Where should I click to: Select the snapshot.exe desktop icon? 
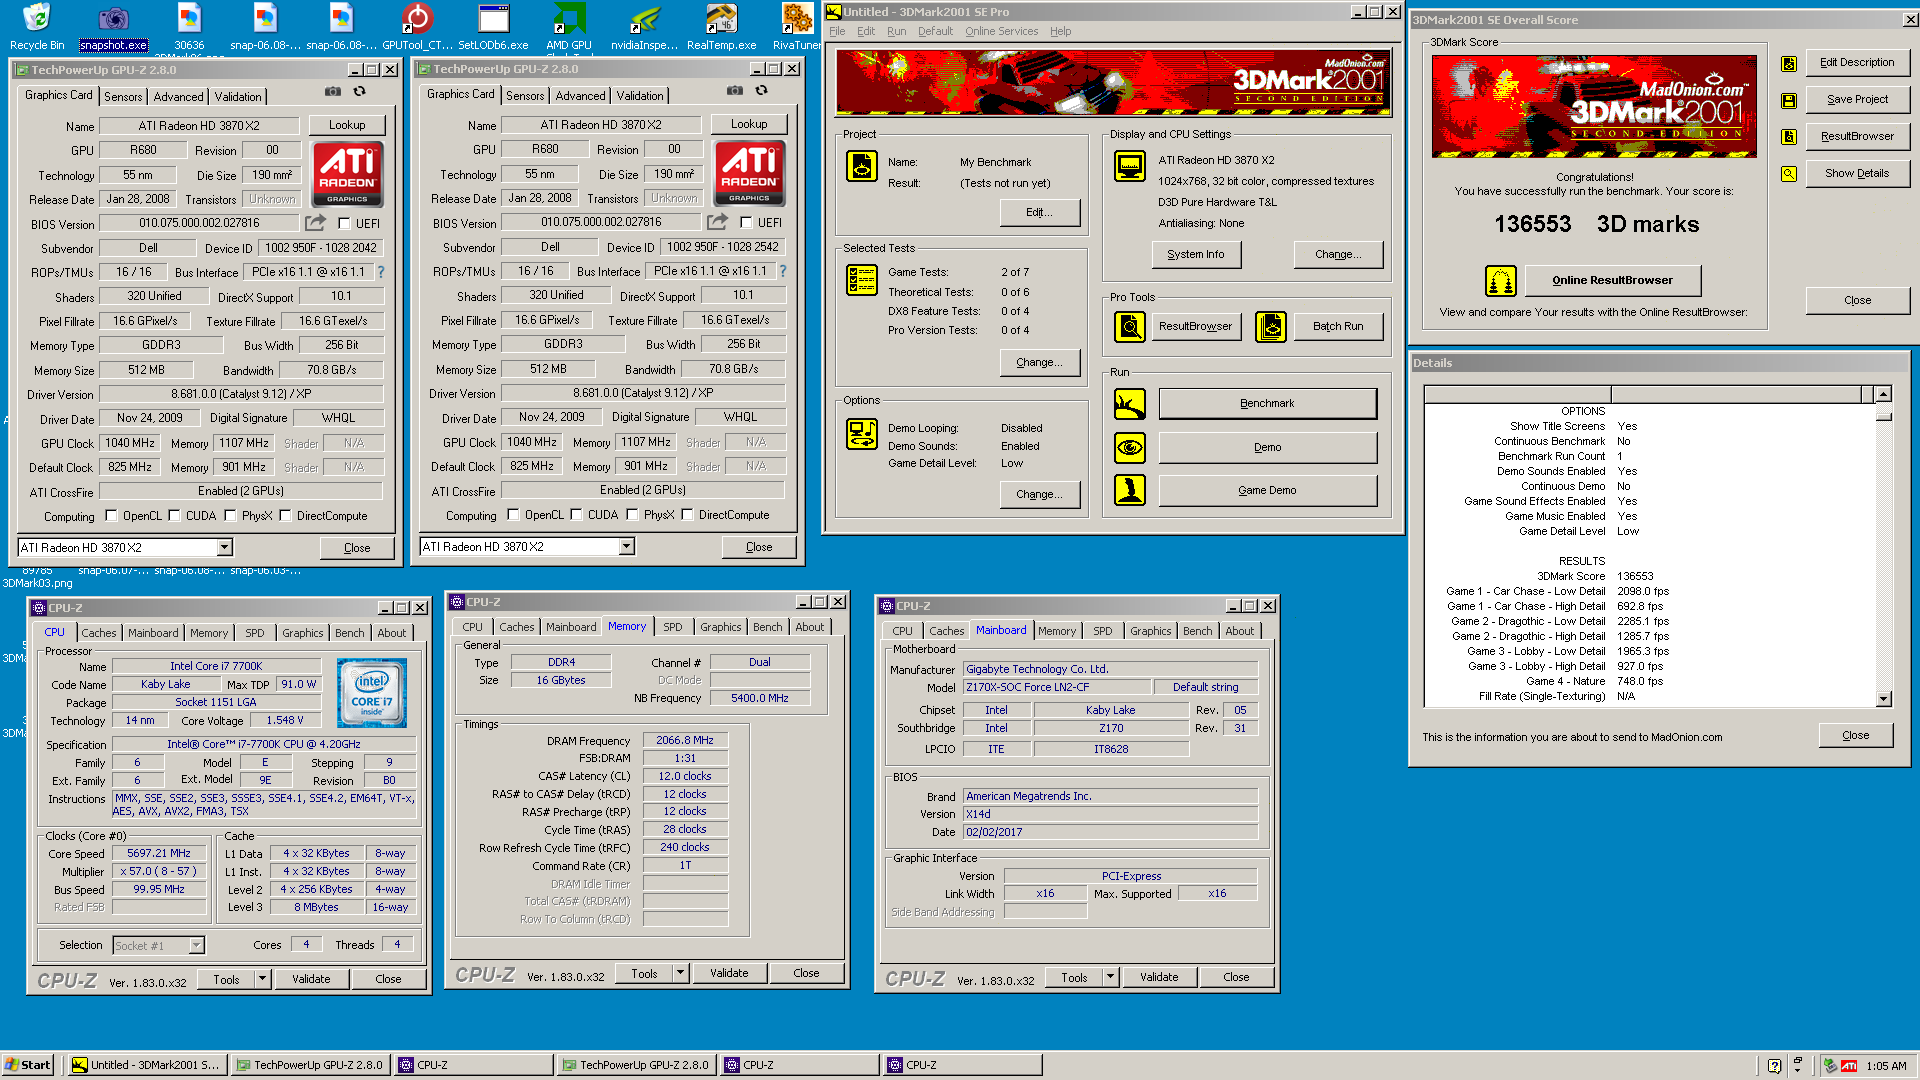pyautogui.click(x=113, y=26)
